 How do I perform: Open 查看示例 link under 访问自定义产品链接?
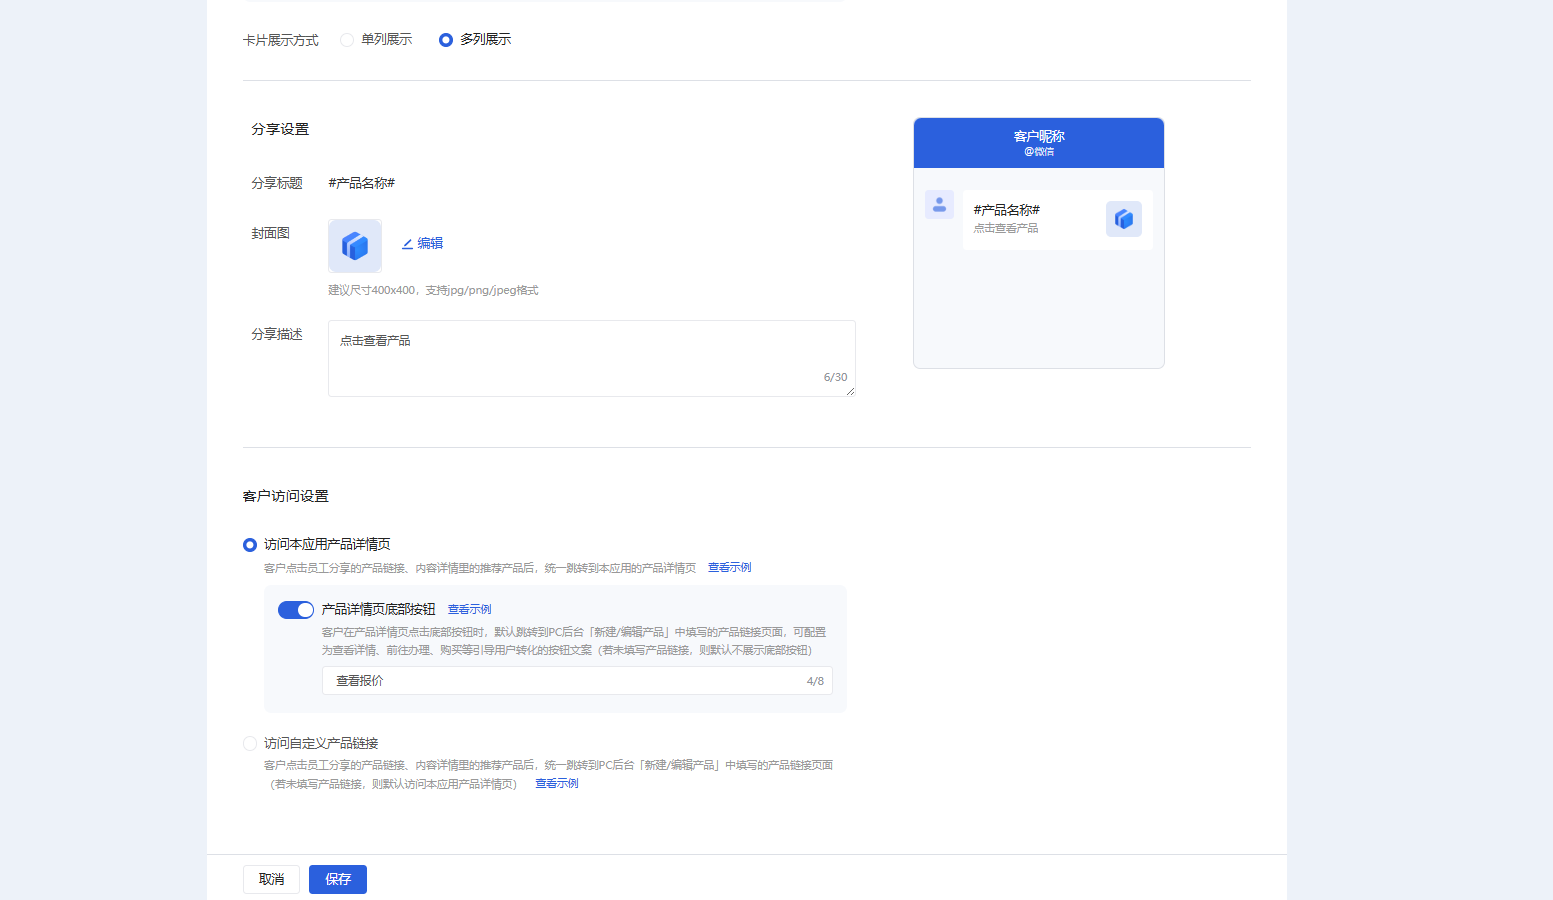click(557, 784)
